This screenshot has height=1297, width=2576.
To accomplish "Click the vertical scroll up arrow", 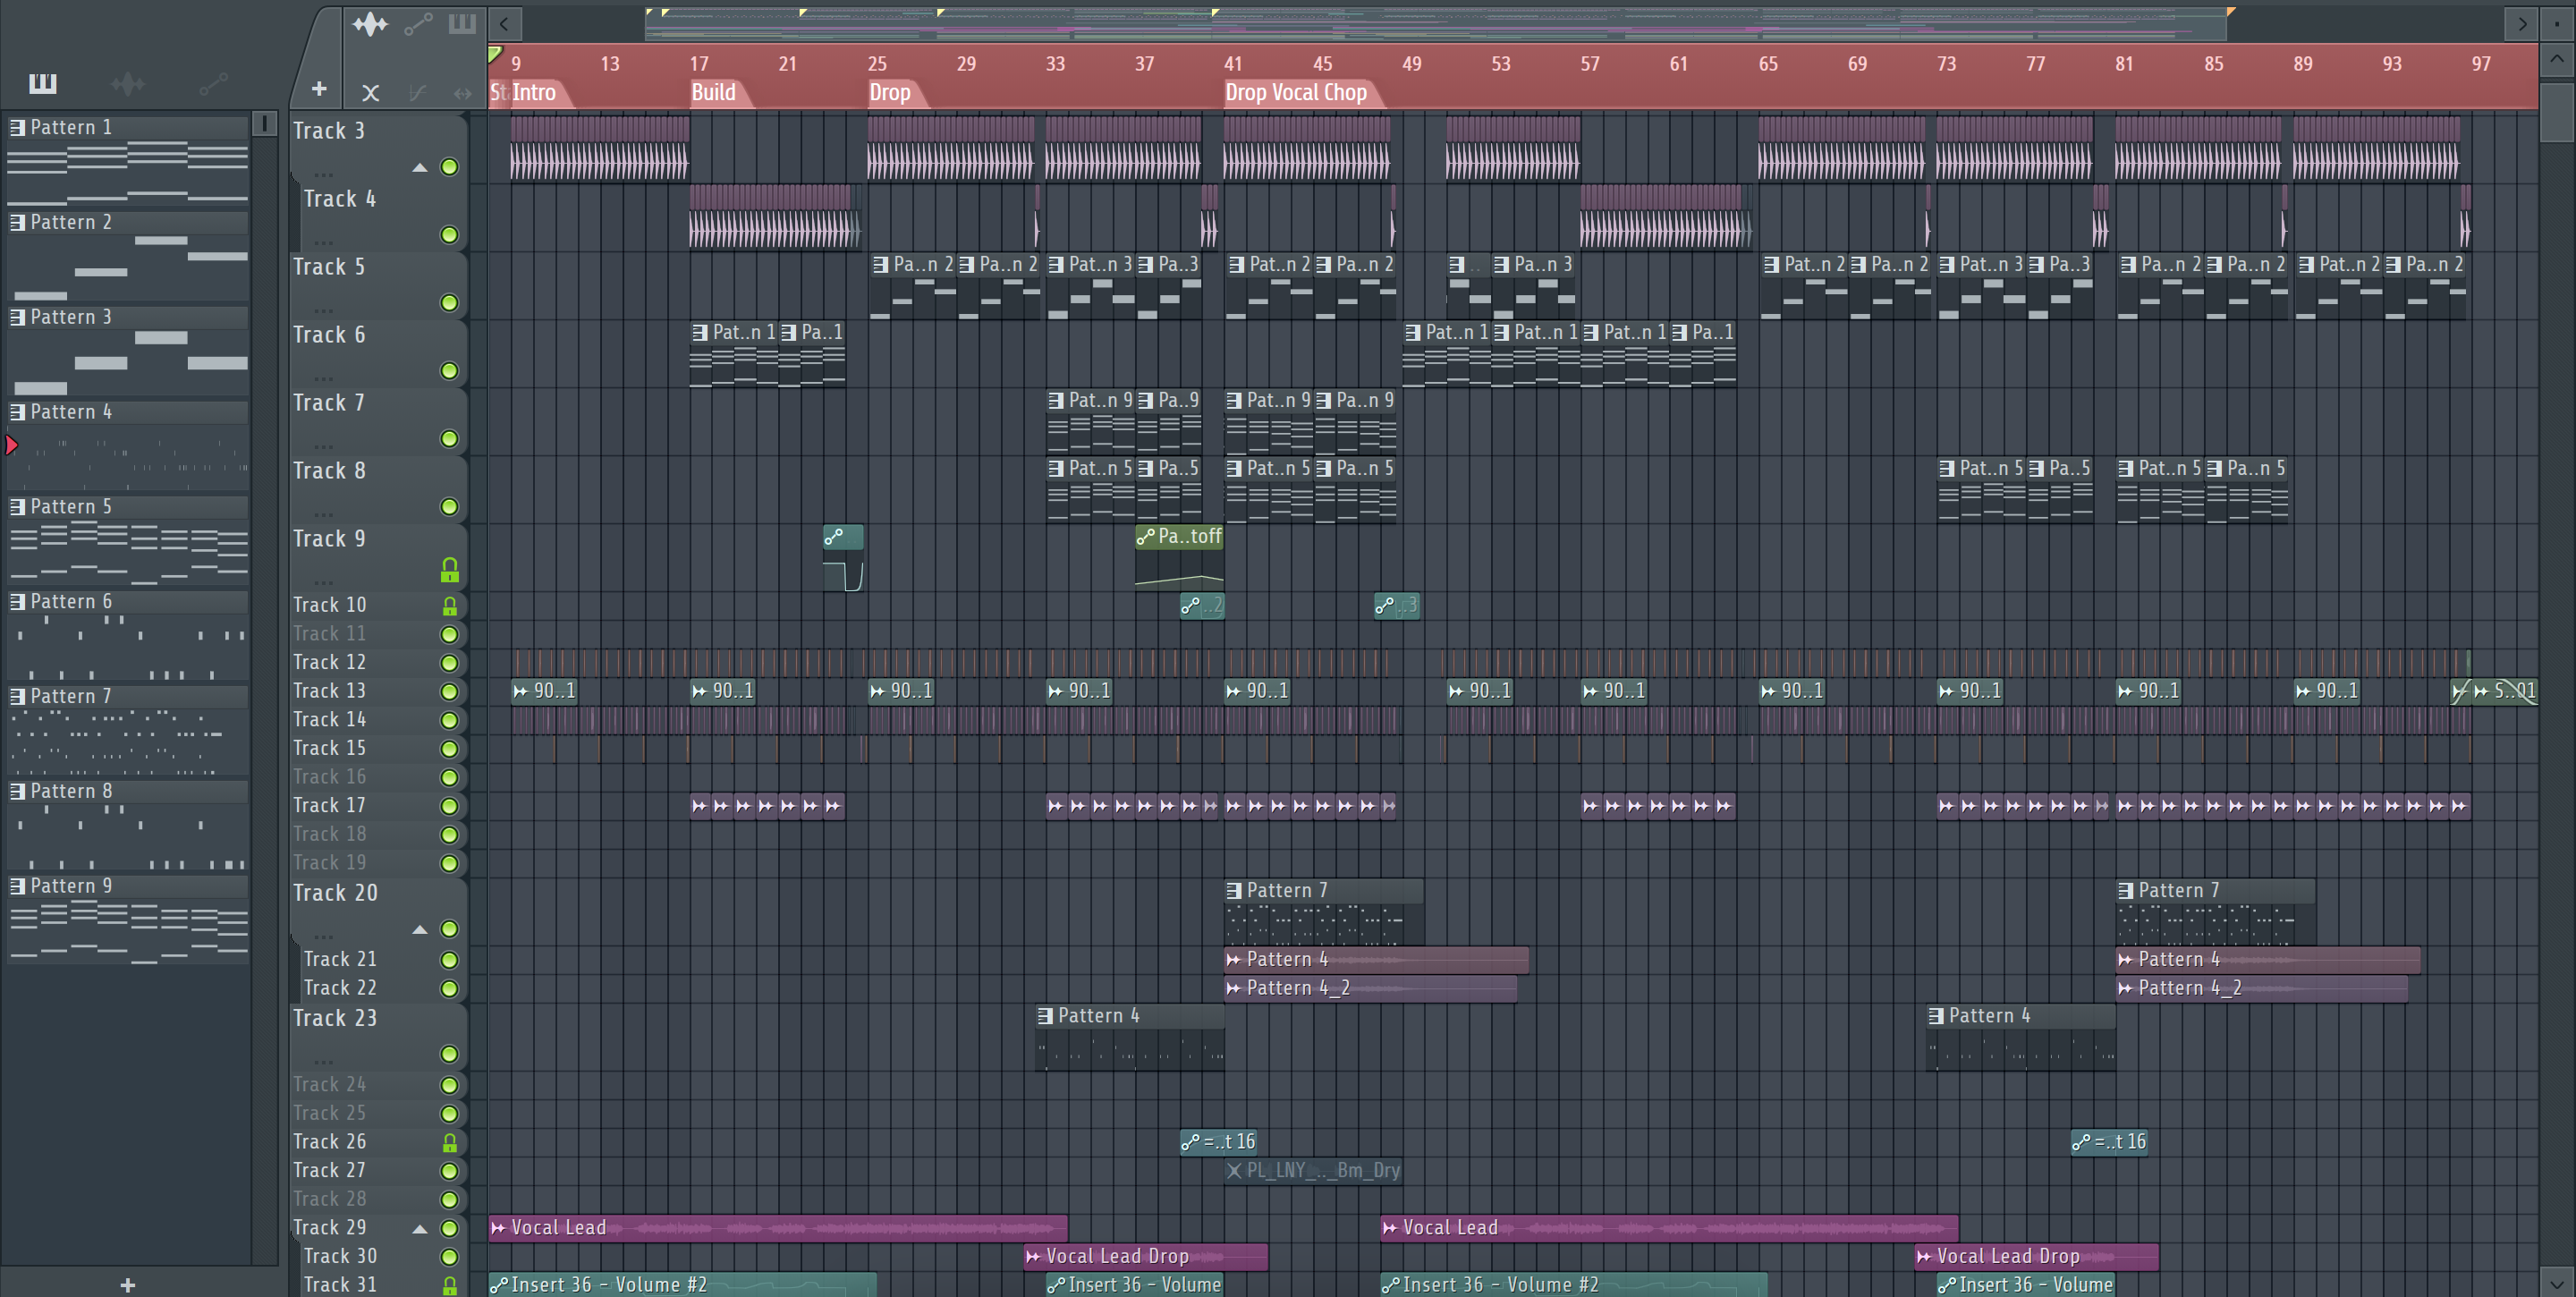I will click(2556, 60).
